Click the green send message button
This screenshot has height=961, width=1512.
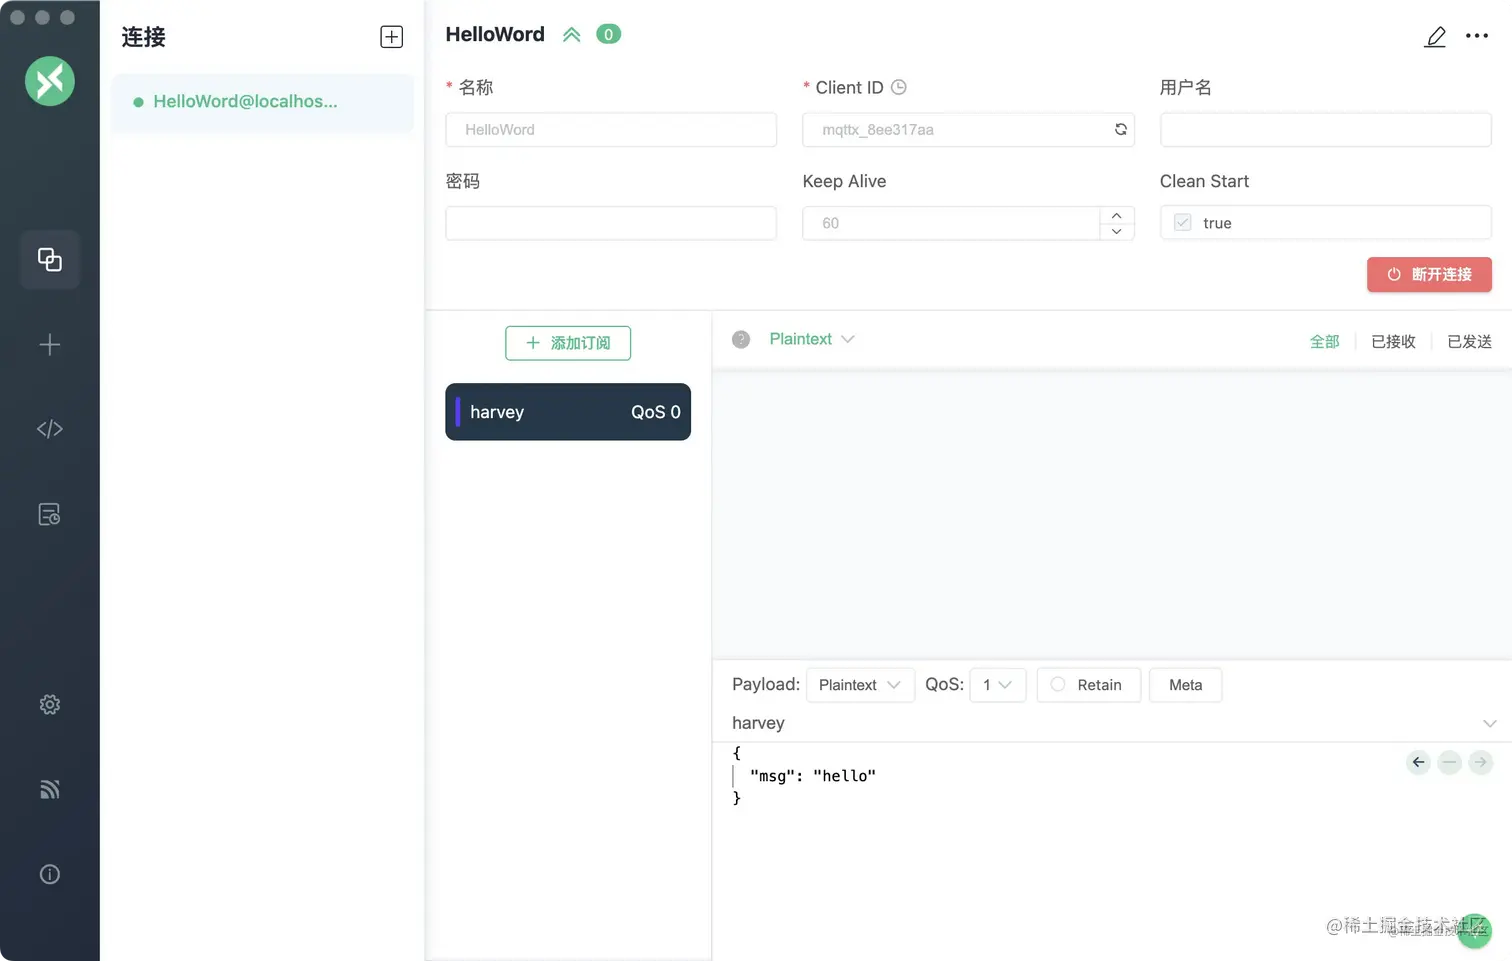point(1475,931)
